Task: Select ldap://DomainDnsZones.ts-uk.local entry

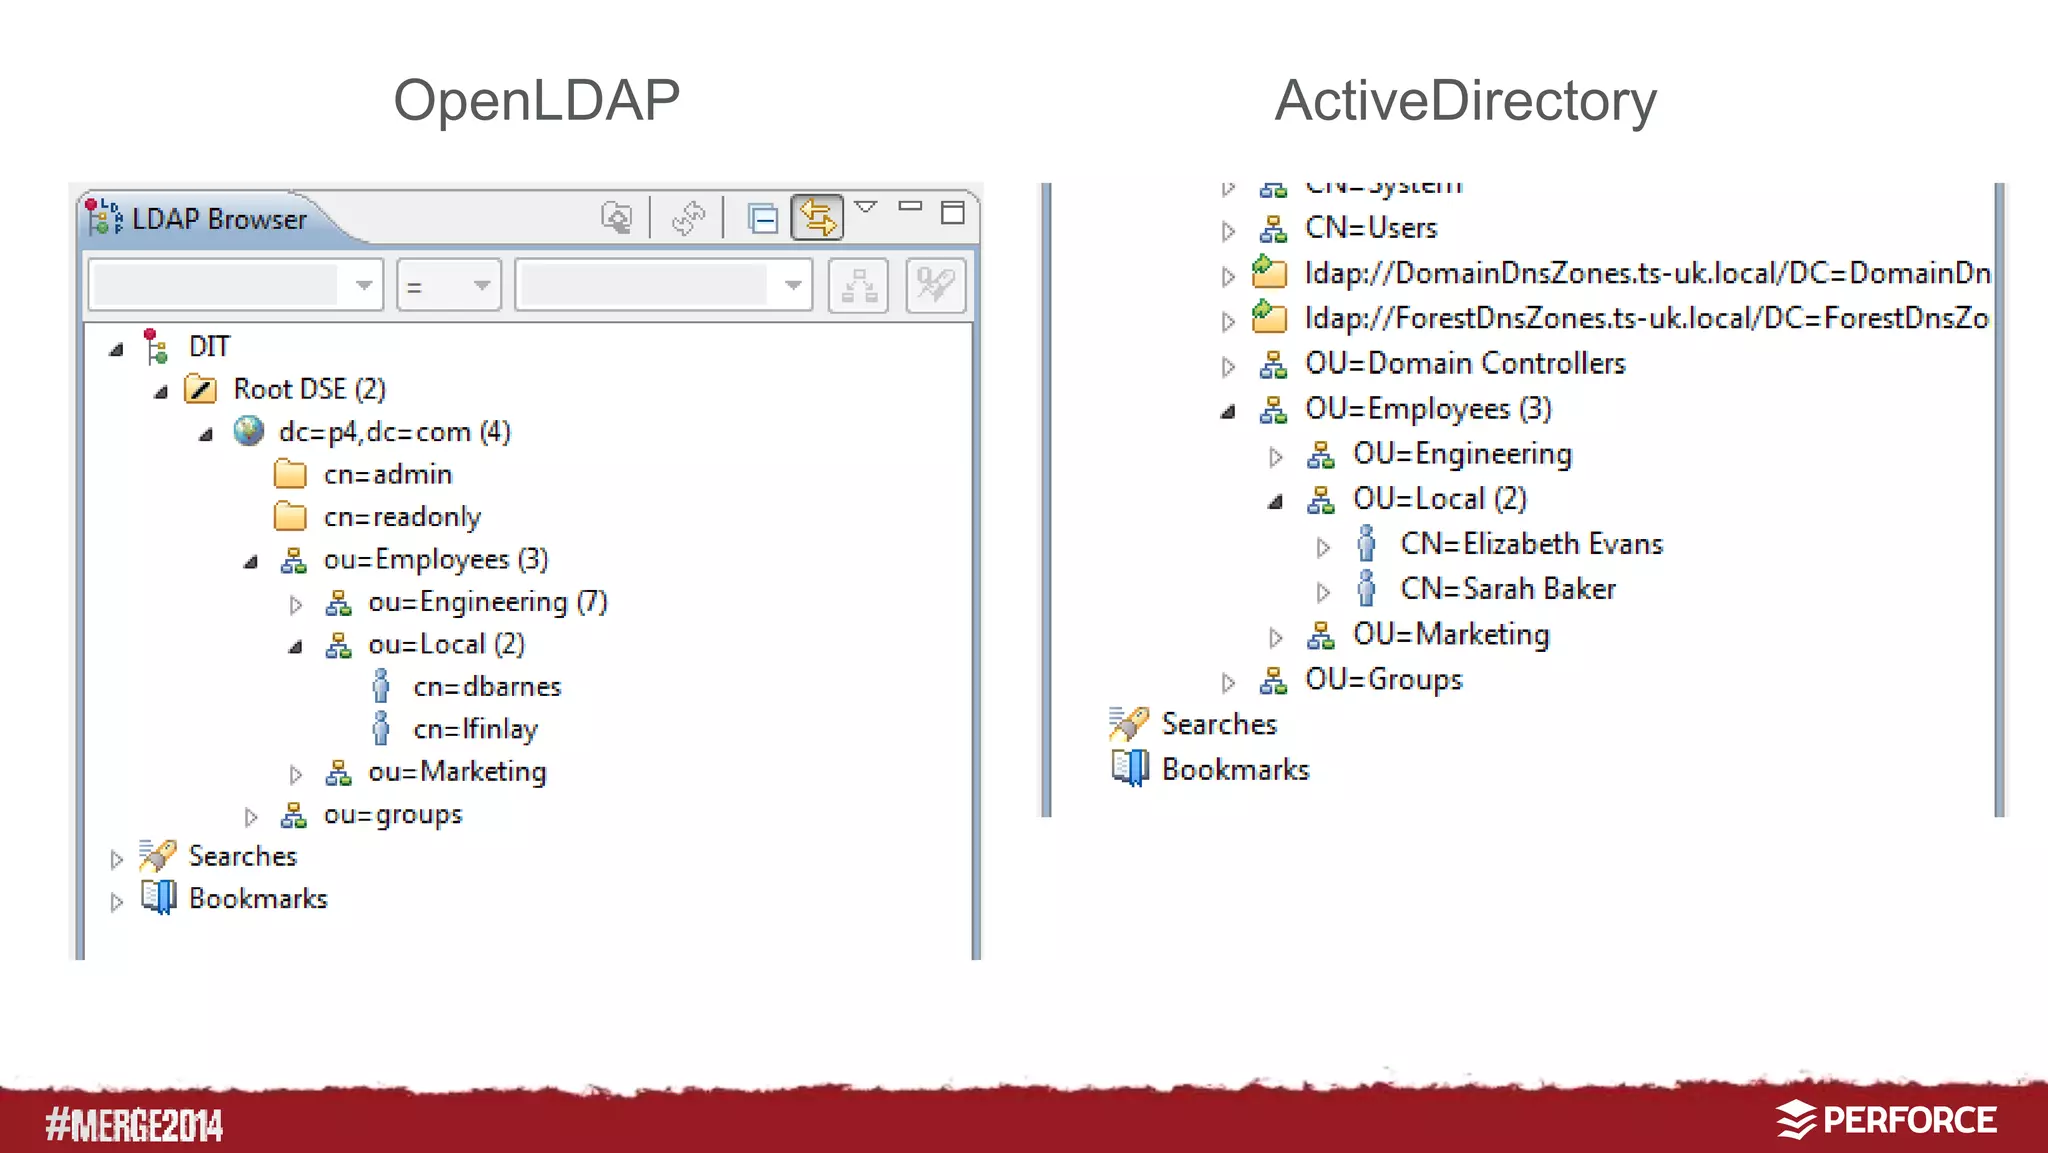Action: coord(1647,273)
